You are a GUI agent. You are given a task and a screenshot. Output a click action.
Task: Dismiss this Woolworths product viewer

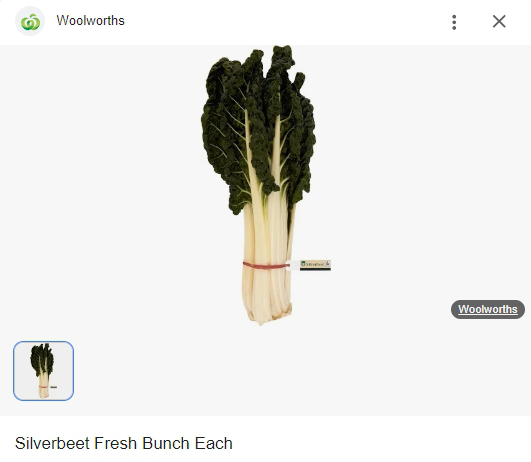click(499, 21)
